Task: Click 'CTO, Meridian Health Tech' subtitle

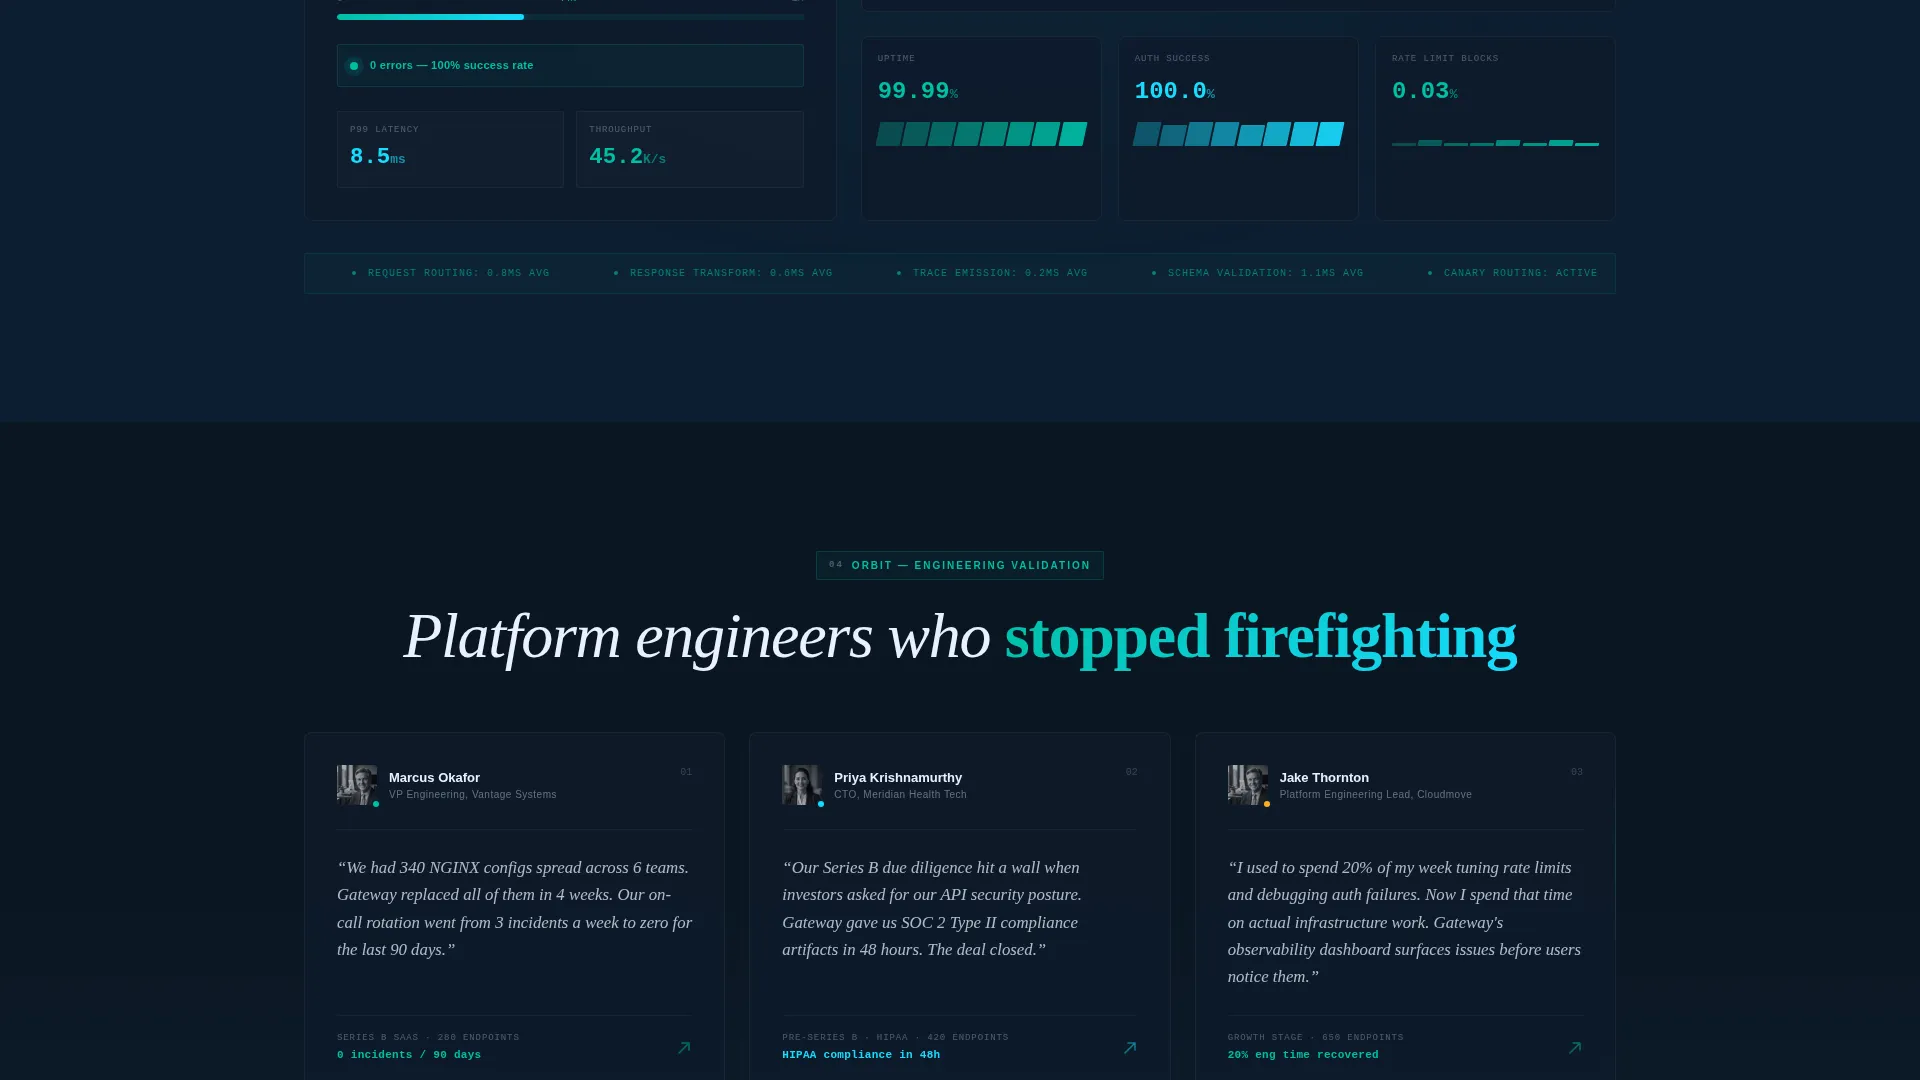Action: [x=900, y=795]
